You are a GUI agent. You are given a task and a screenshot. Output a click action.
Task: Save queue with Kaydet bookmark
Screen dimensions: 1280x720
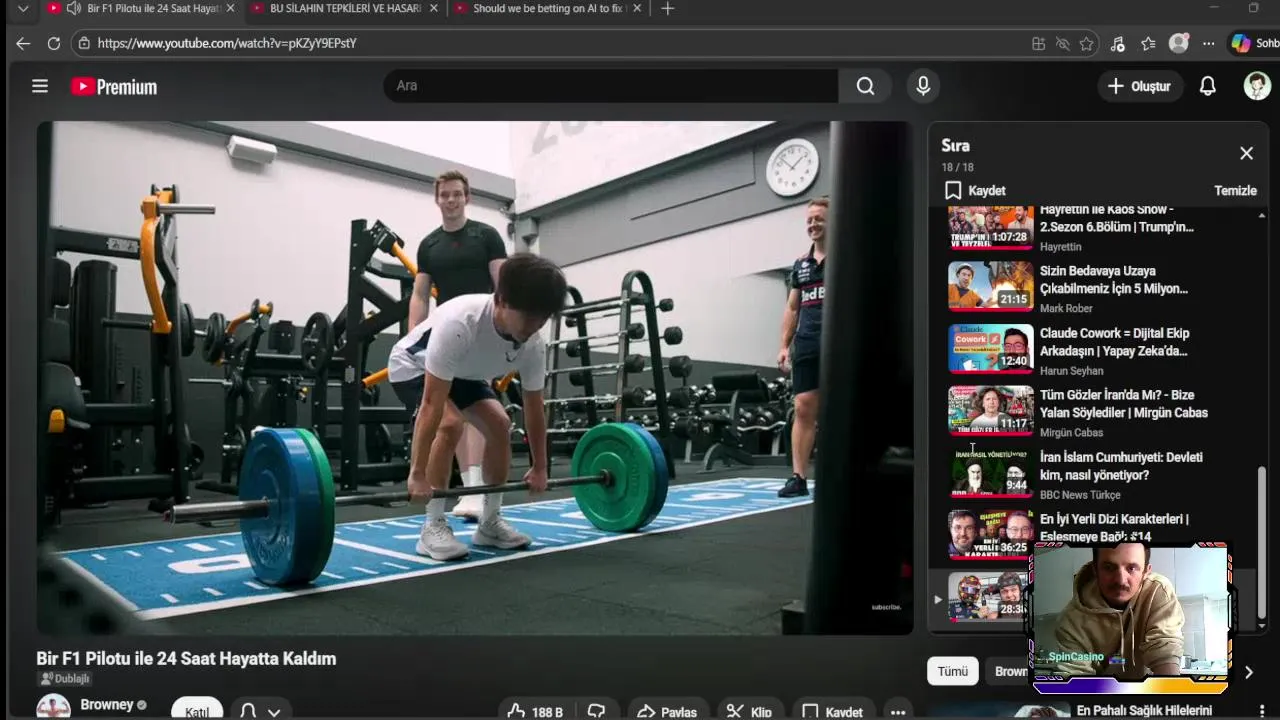[974, 190]
